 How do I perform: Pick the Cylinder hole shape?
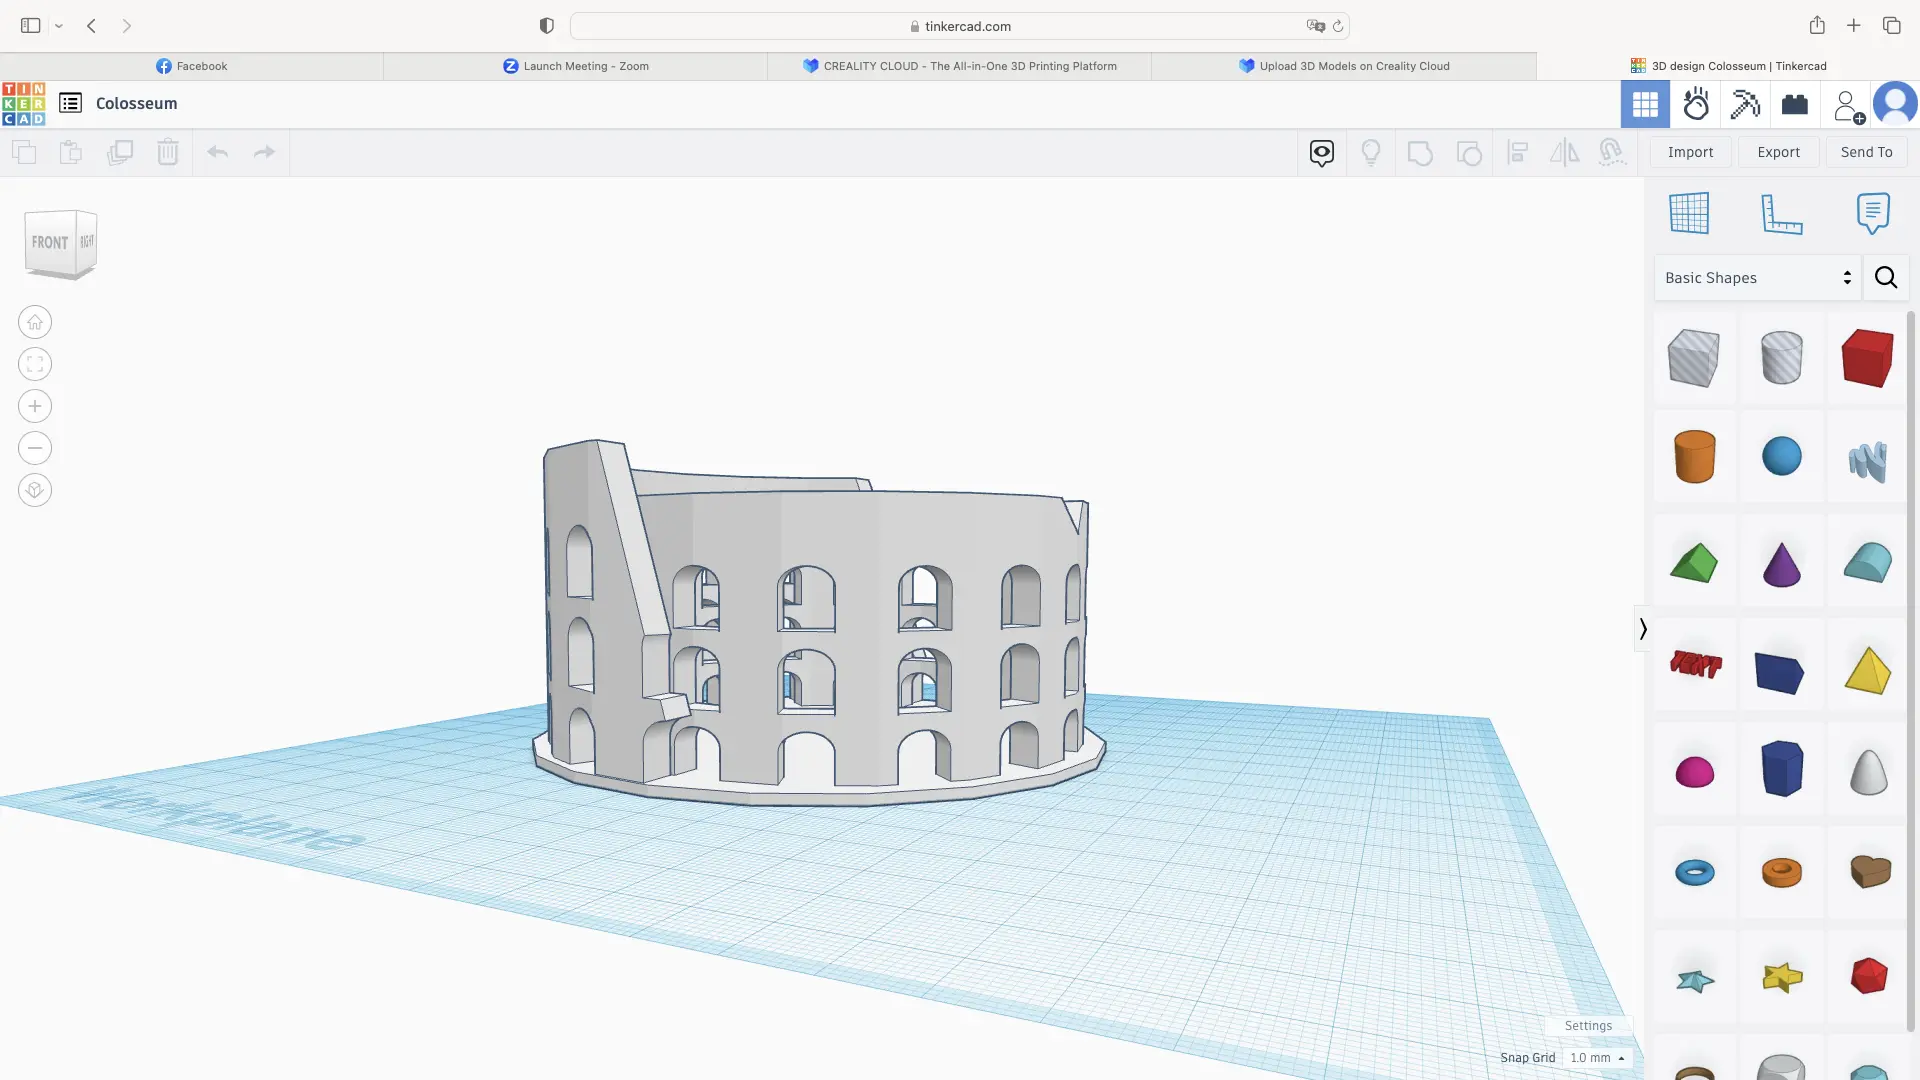tap(1781, 358)
